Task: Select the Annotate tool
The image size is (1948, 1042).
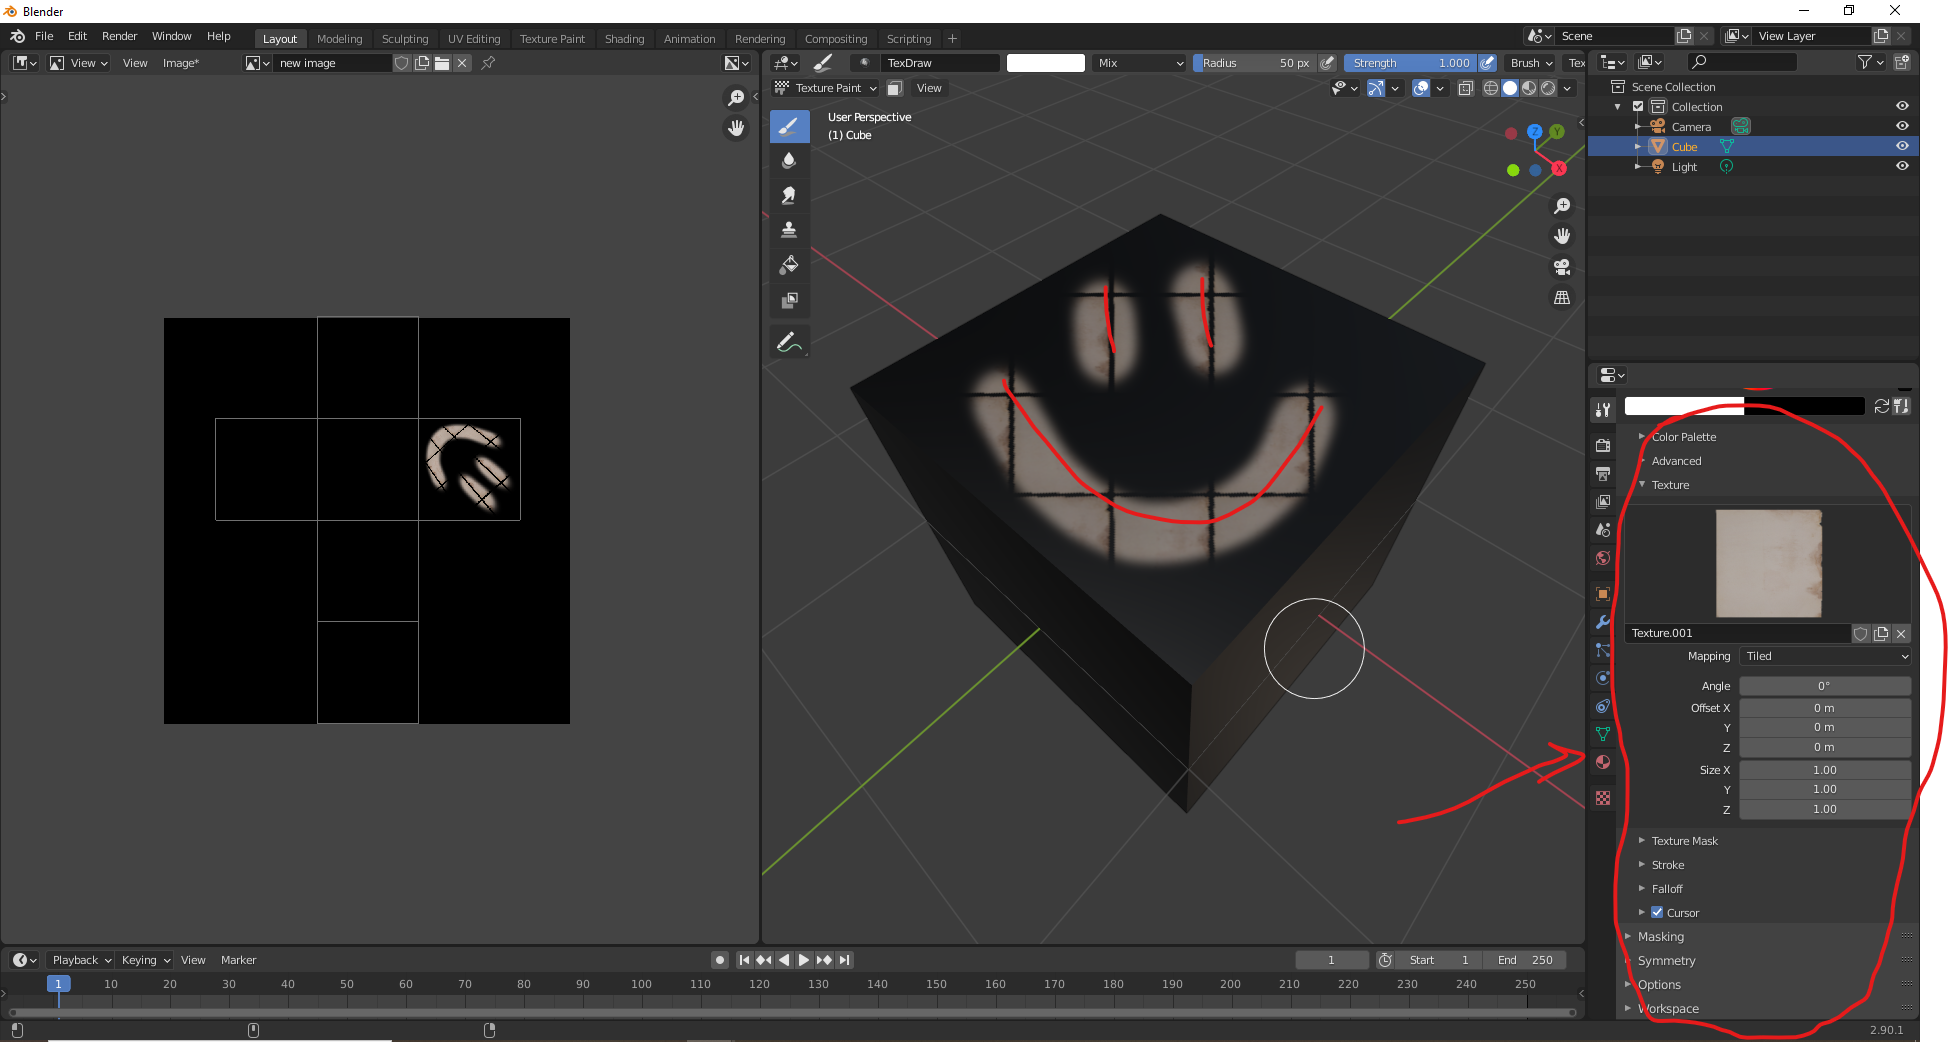Action: pos(789,342)
